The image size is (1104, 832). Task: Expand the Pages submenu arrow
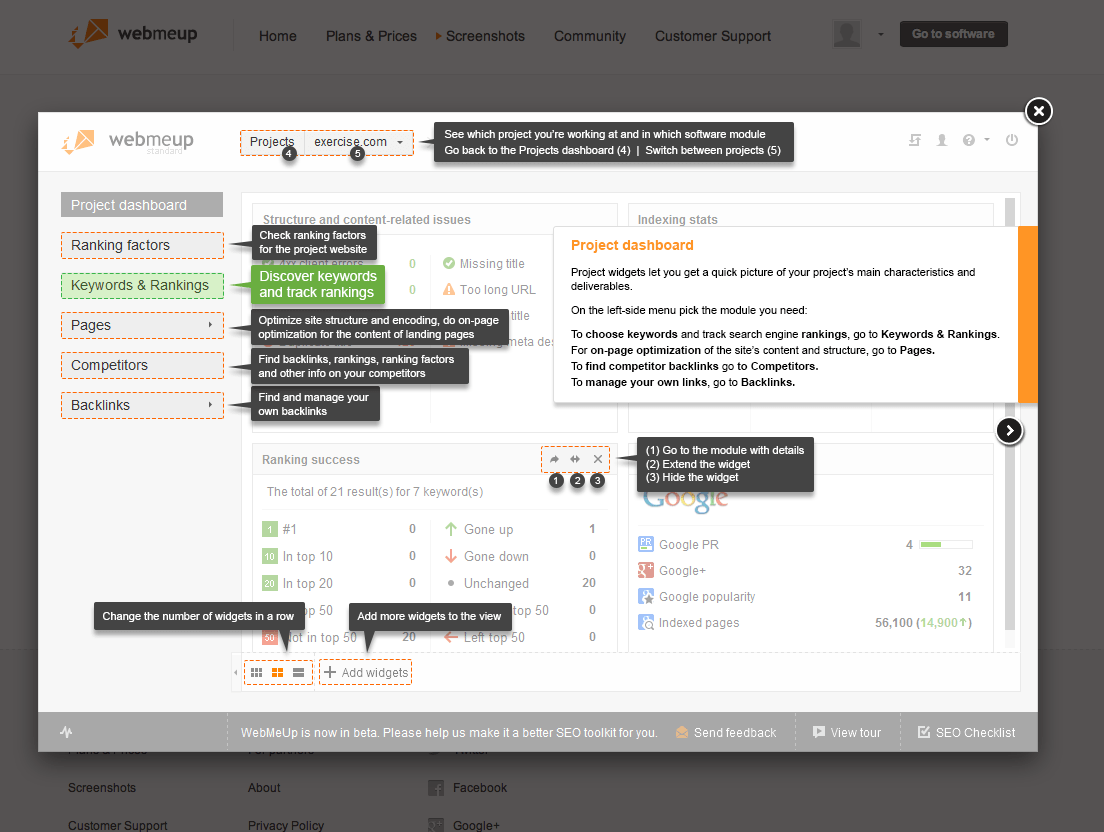point(210,324)
